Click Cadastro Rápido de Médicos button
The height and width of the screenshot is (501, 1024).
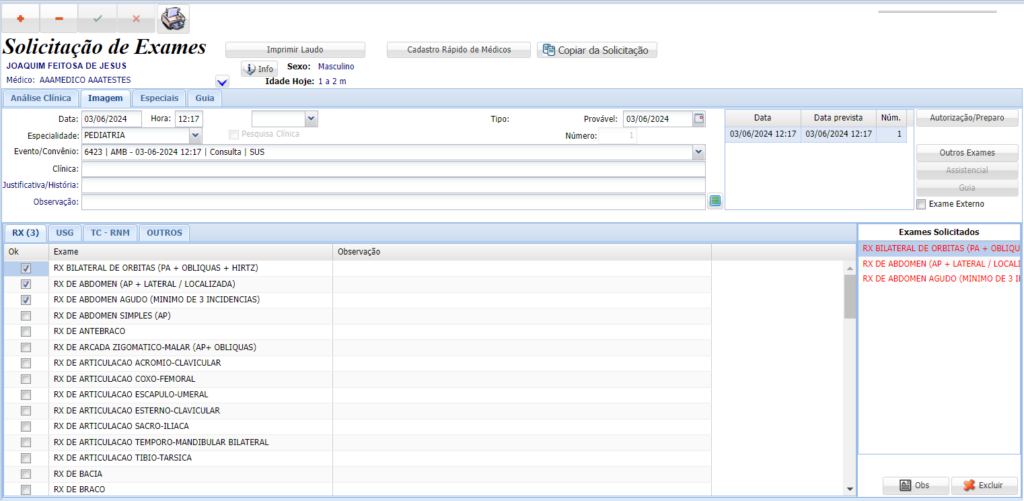[x=459, y=50]
